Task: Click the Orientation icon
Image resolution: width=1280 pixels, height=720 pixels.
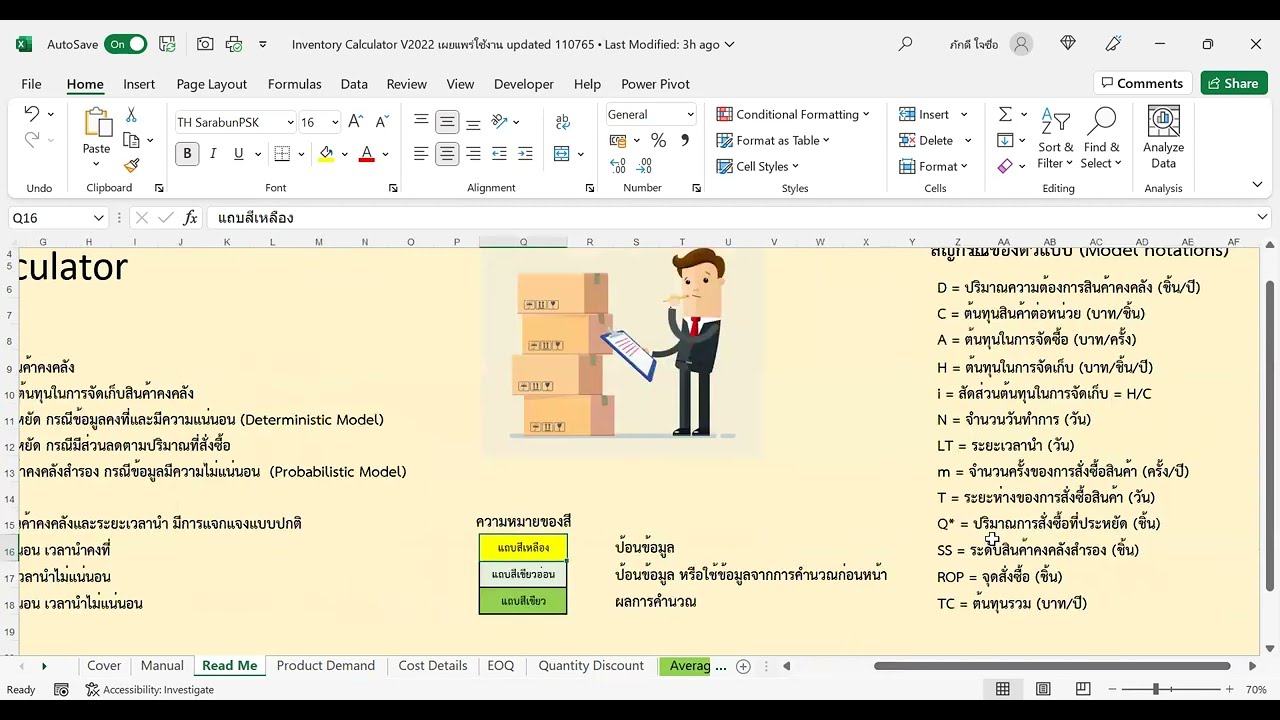Action: click(500, 122)
